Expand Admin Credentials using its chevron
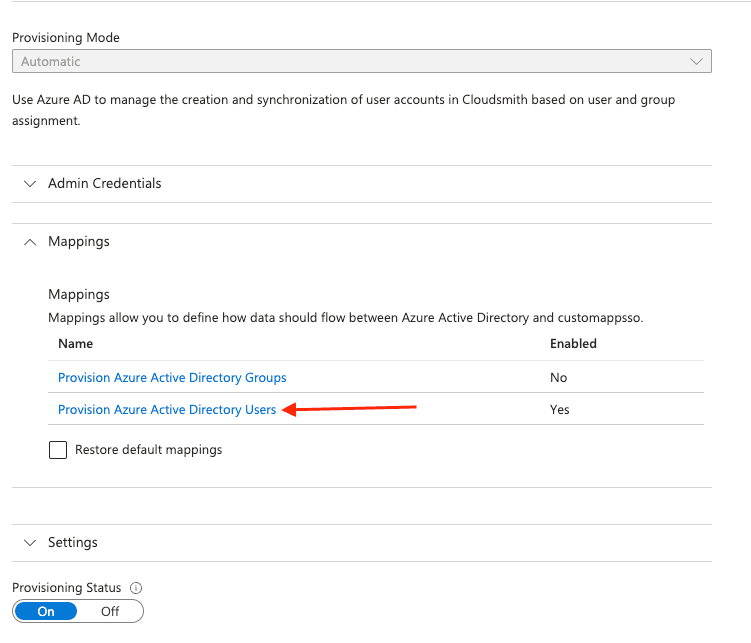 [x=28, y=184]
